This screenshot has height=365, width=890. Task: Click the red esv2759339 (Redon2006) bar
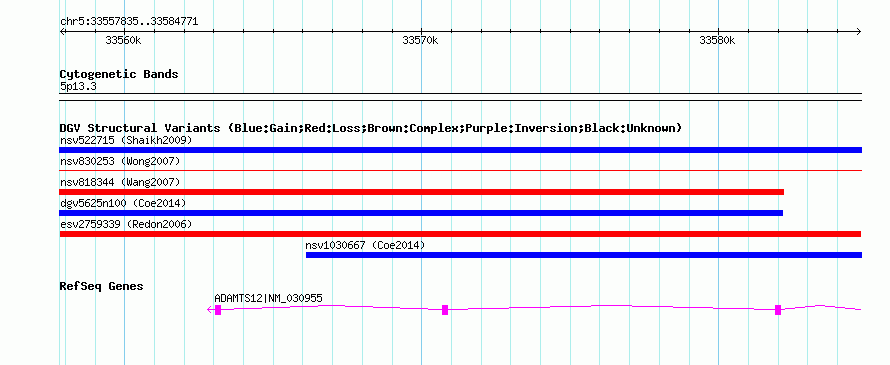460,234
